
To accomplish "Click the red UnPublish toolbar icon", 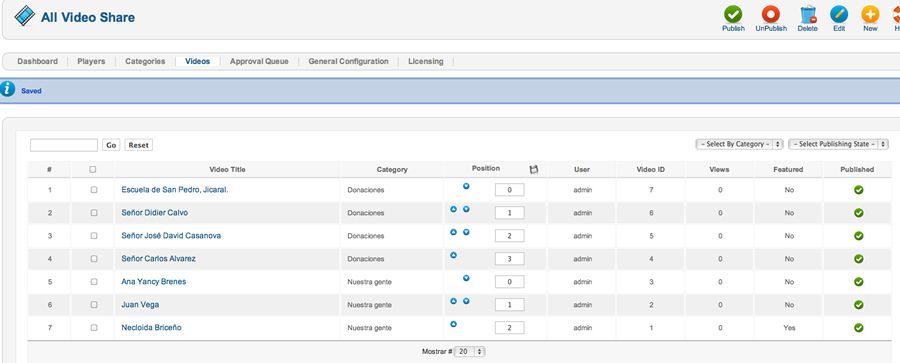I will (x=770, y=14).
